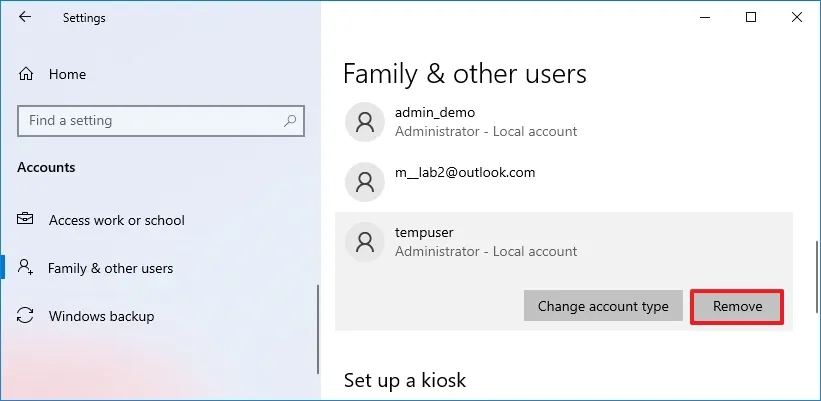
Task: Click the search magnifier icon
Action: coord(290,121)
